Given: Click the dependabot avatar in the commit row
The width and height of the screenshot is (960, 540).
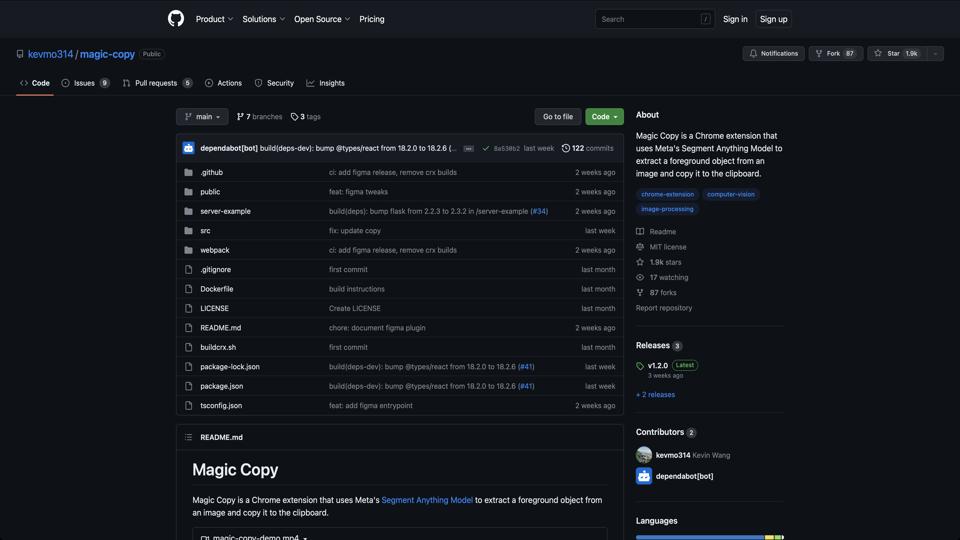Looking at the screenshot, I should pos(188,148).
